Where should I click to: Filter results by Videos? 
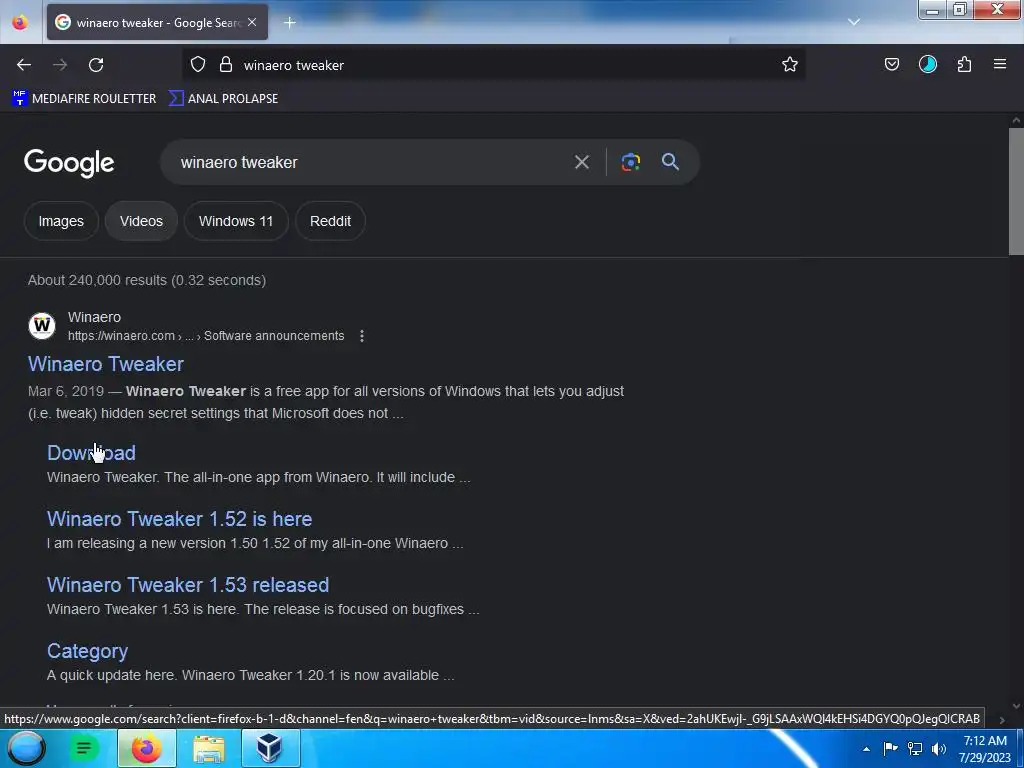(141, 221)
